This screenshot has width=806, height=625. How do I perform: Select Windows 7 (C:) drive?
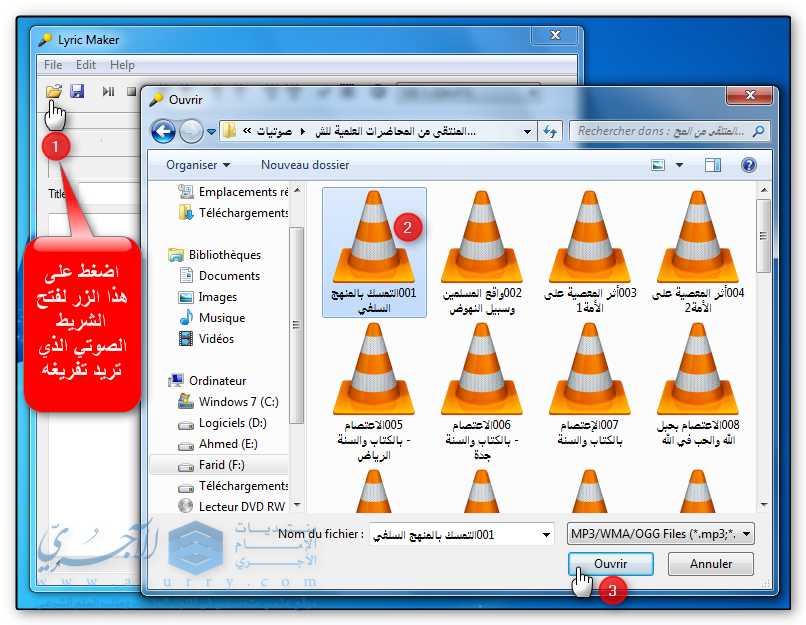point(228,402)
